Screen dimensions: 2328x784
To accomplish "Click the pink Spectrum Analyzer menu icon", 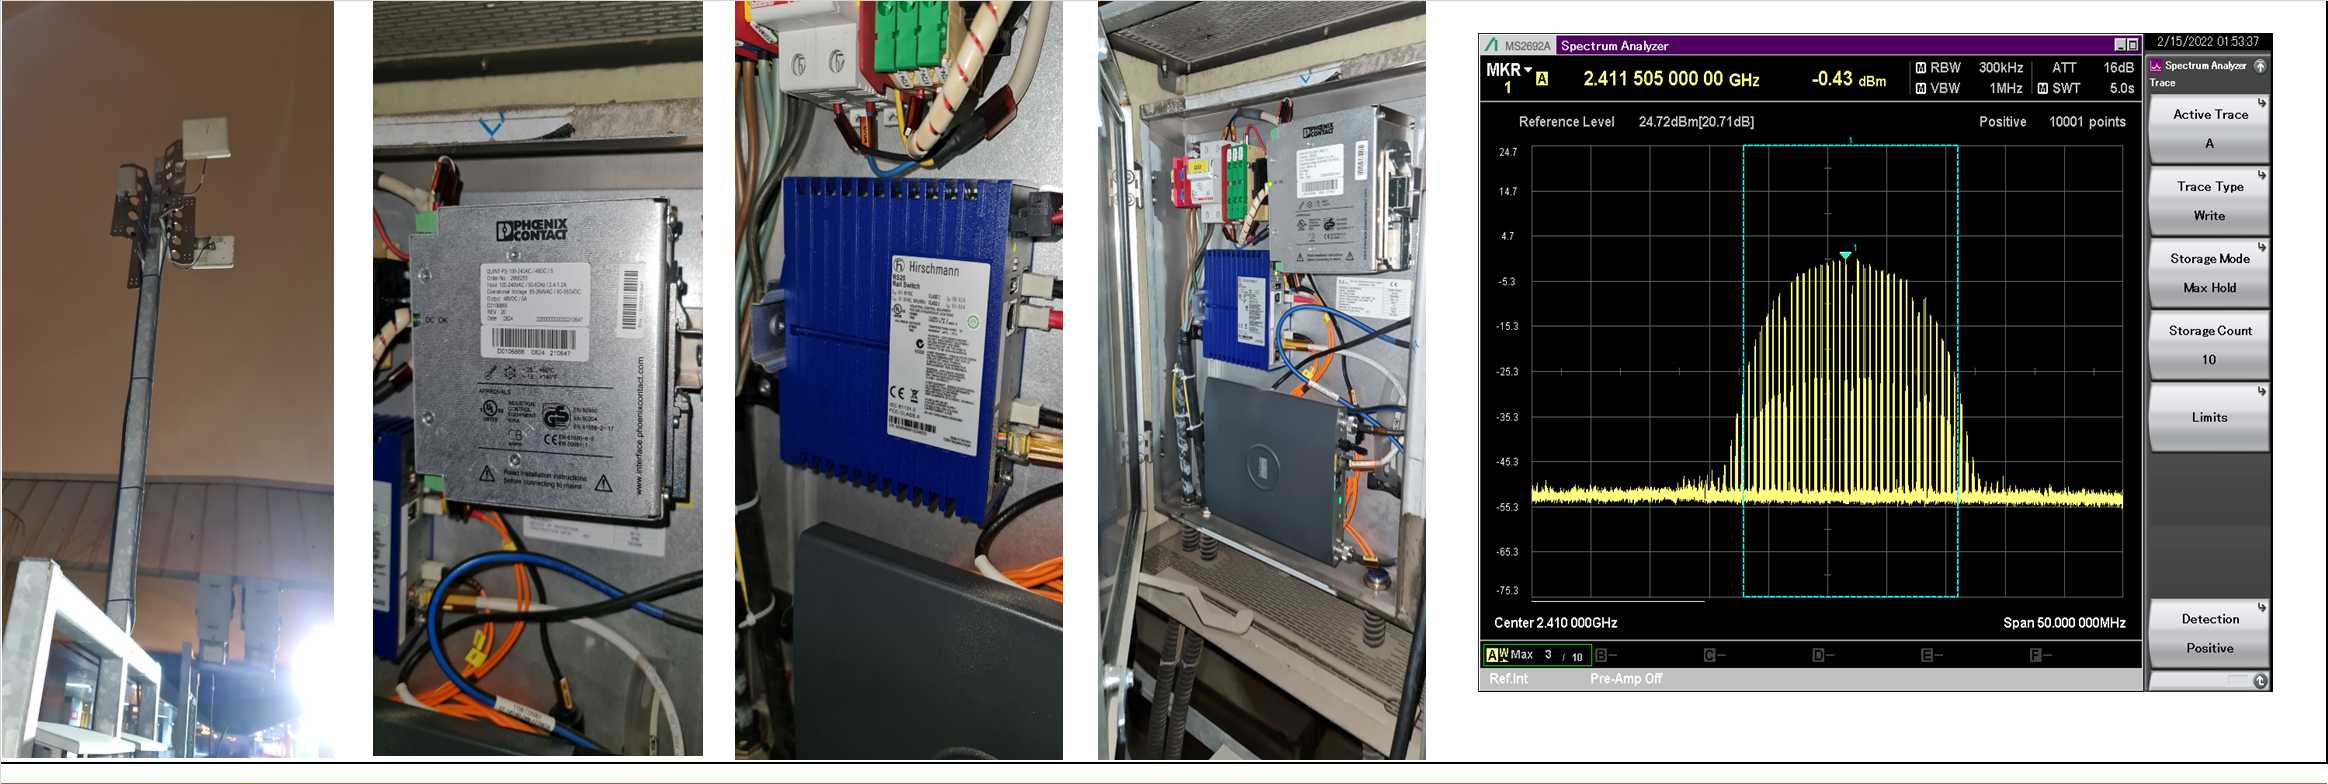I will [x=2156, y=66].
